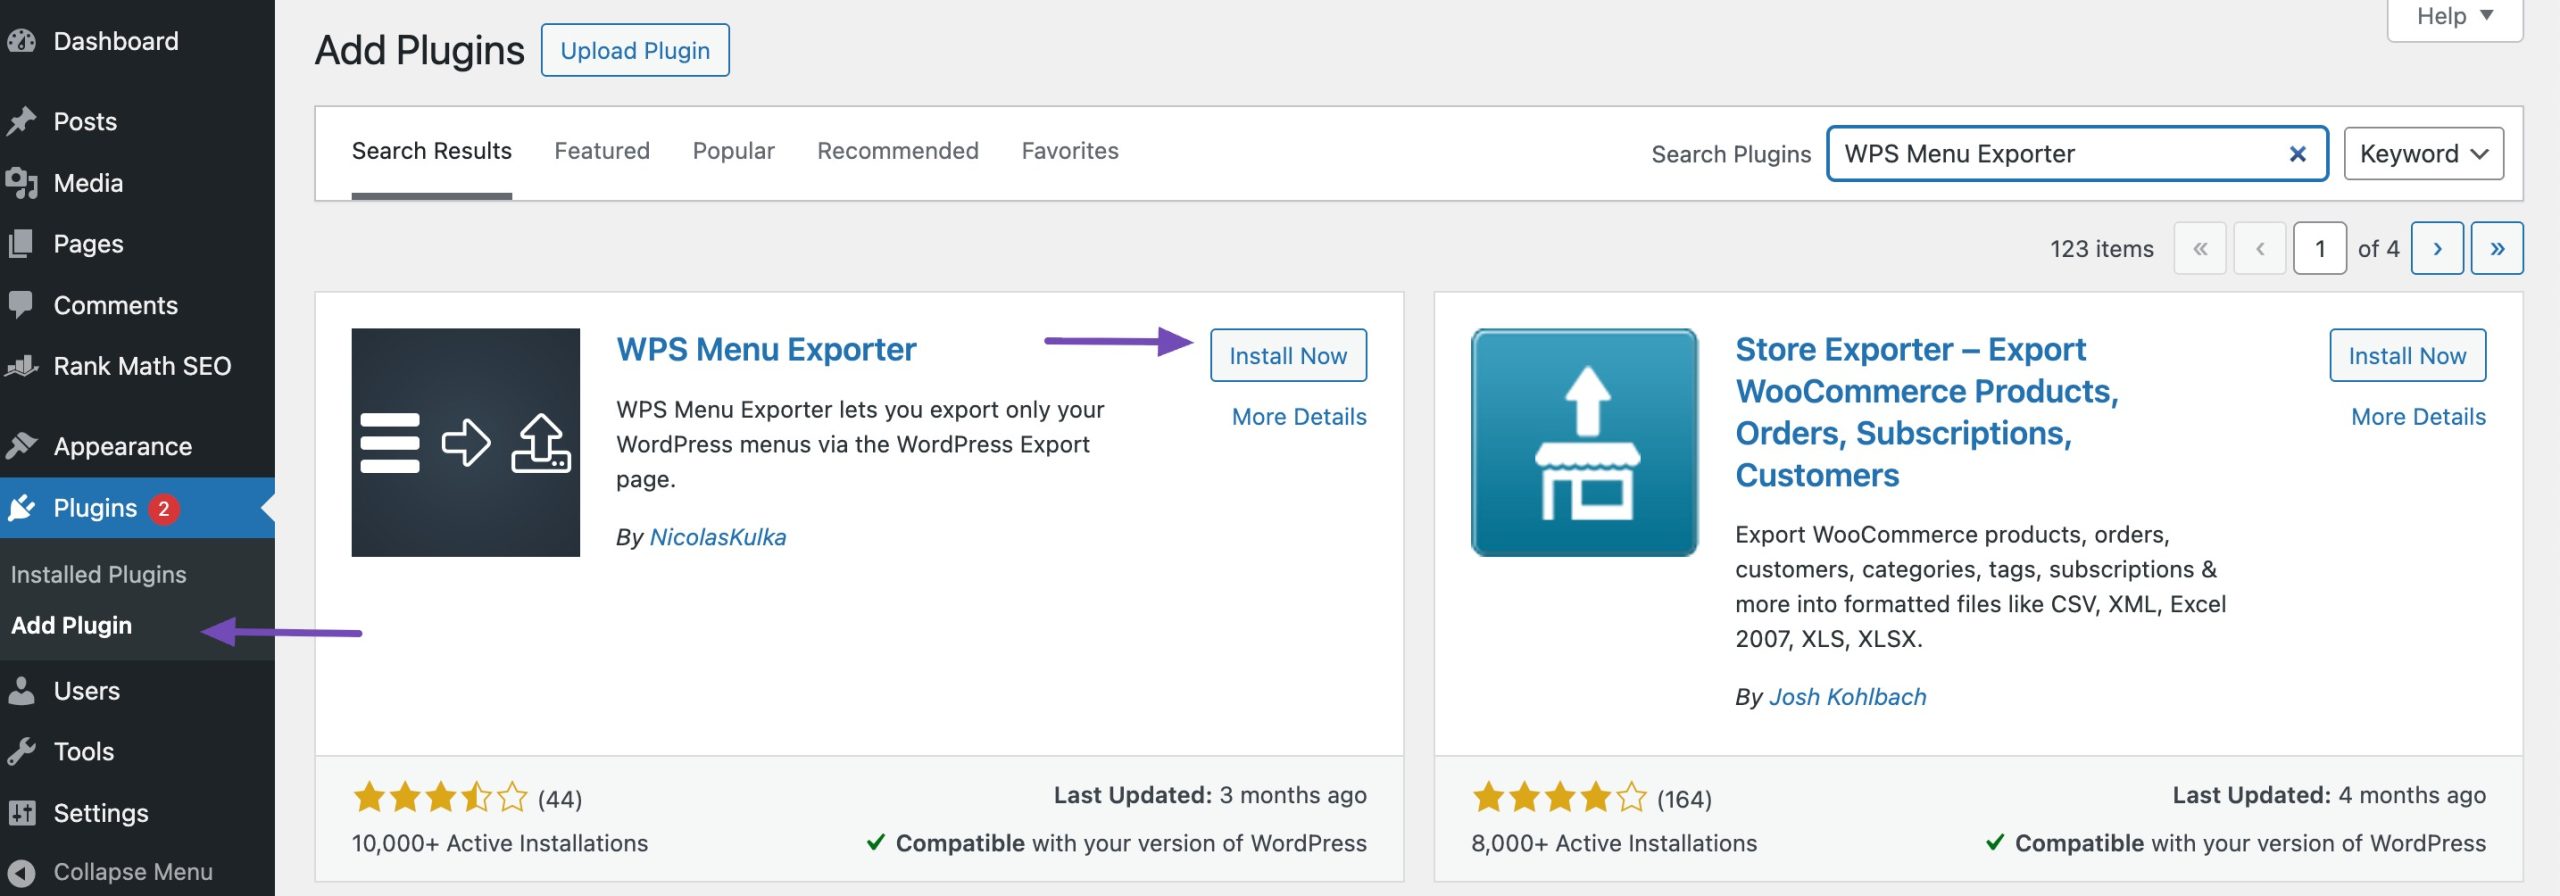Visit author Josh Kohlbach's profile
The height and width of the screenshot is (896, 2560).
(x=1848, y=697)
